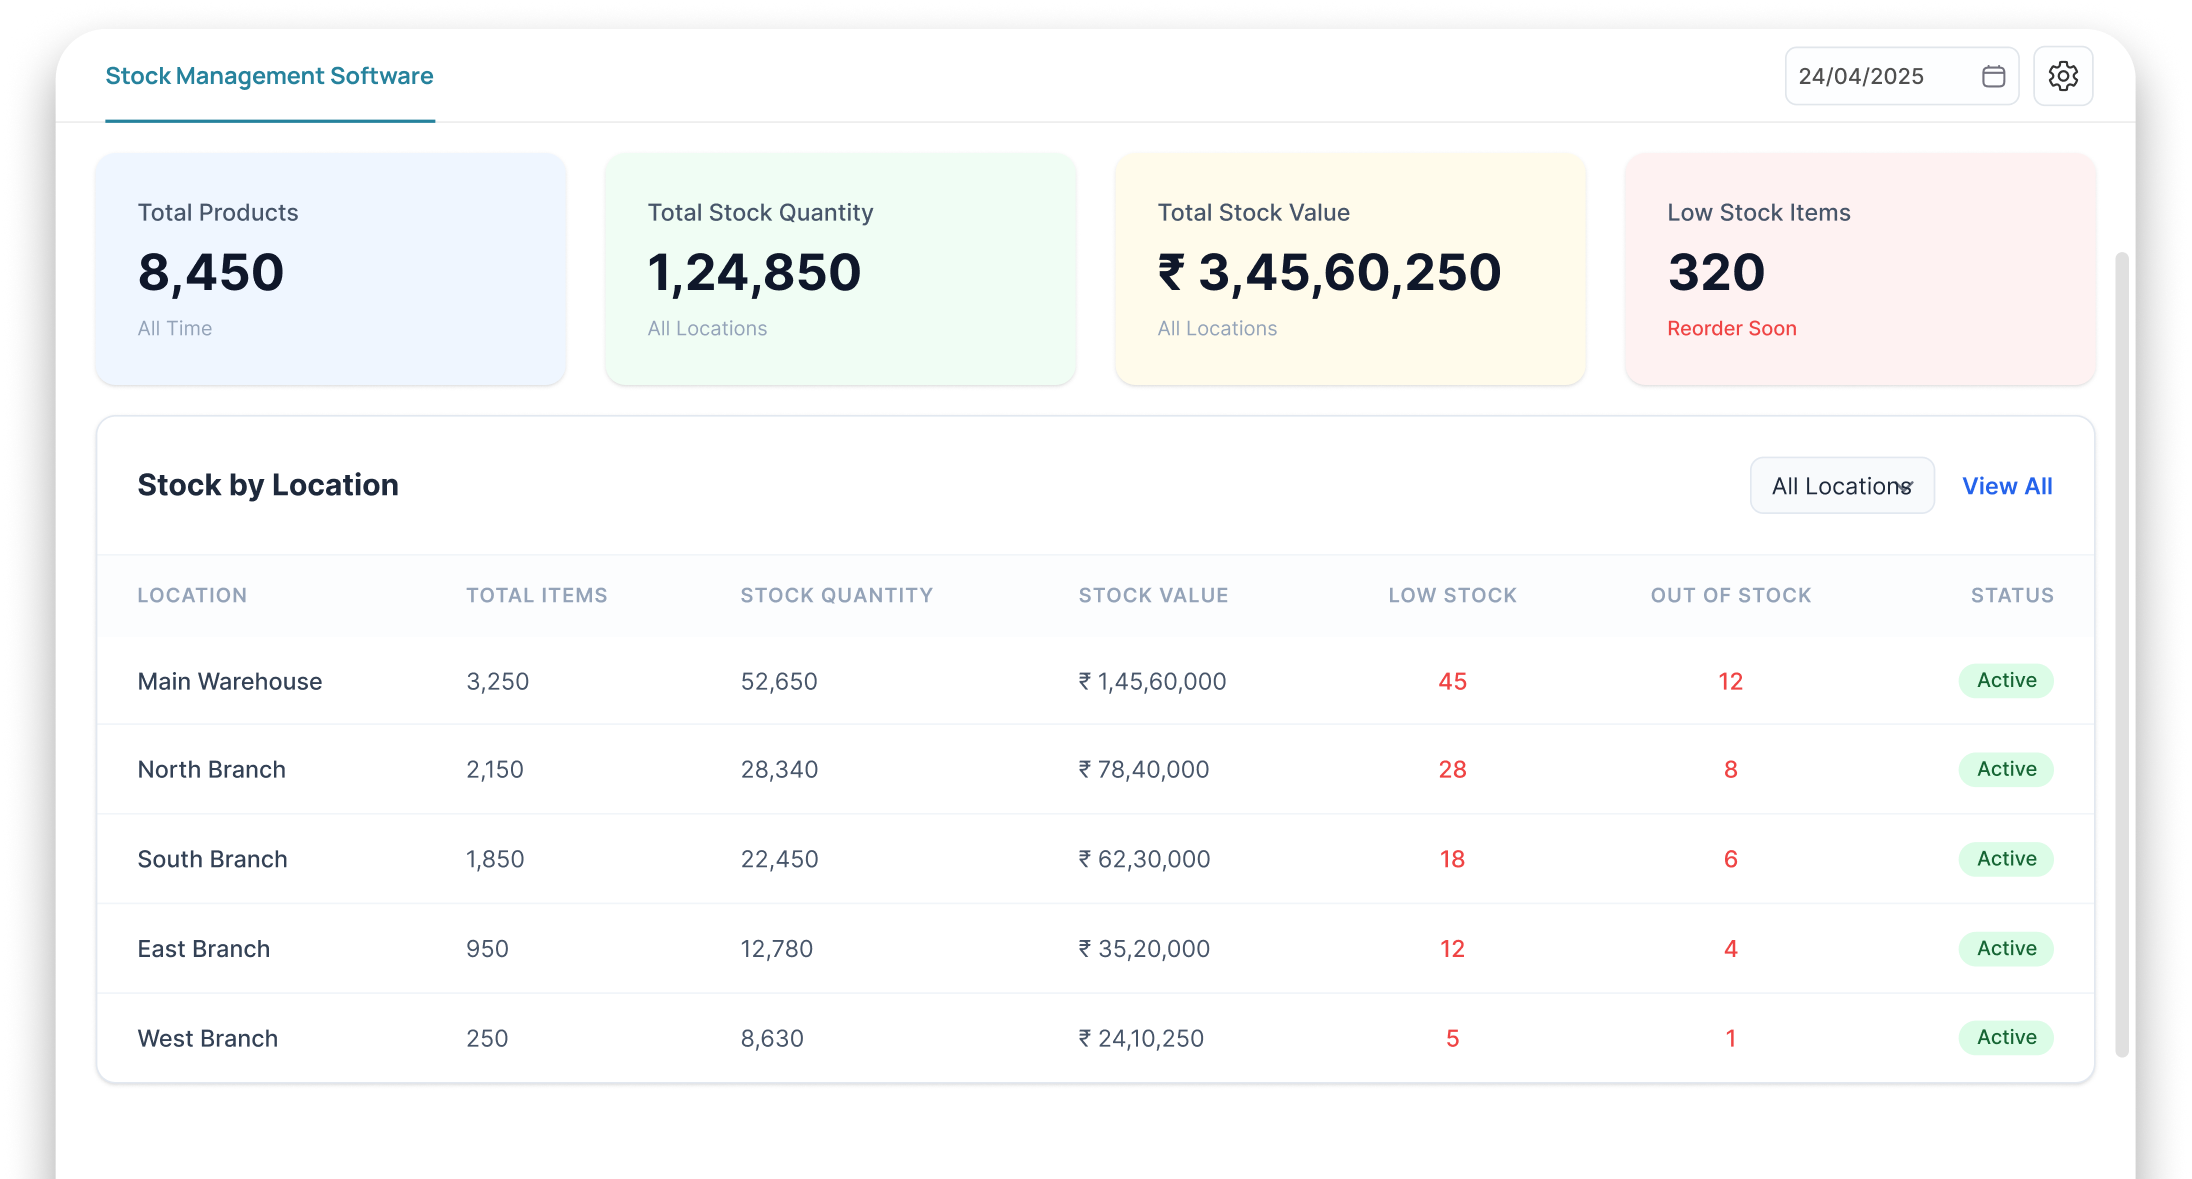2192x1179 pixels.
Task: Click total items 250 for West Branch
Action: tap(487, 1038)
